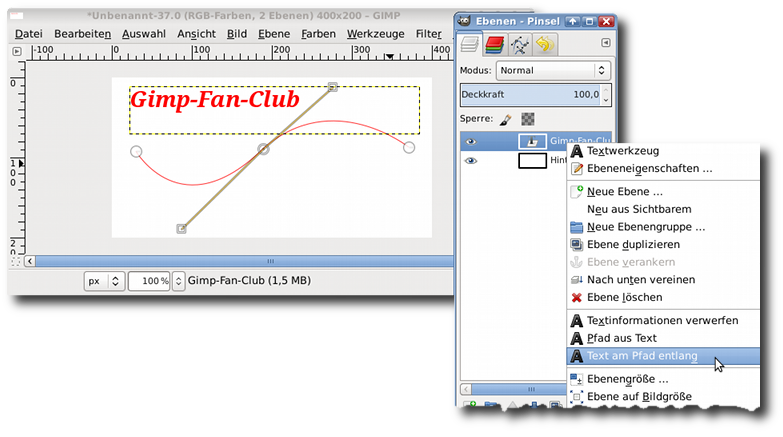The width and height of the screenshot is (783, 437).
Task: Select the white background layer thumbnail
Action: pos(532,161)
